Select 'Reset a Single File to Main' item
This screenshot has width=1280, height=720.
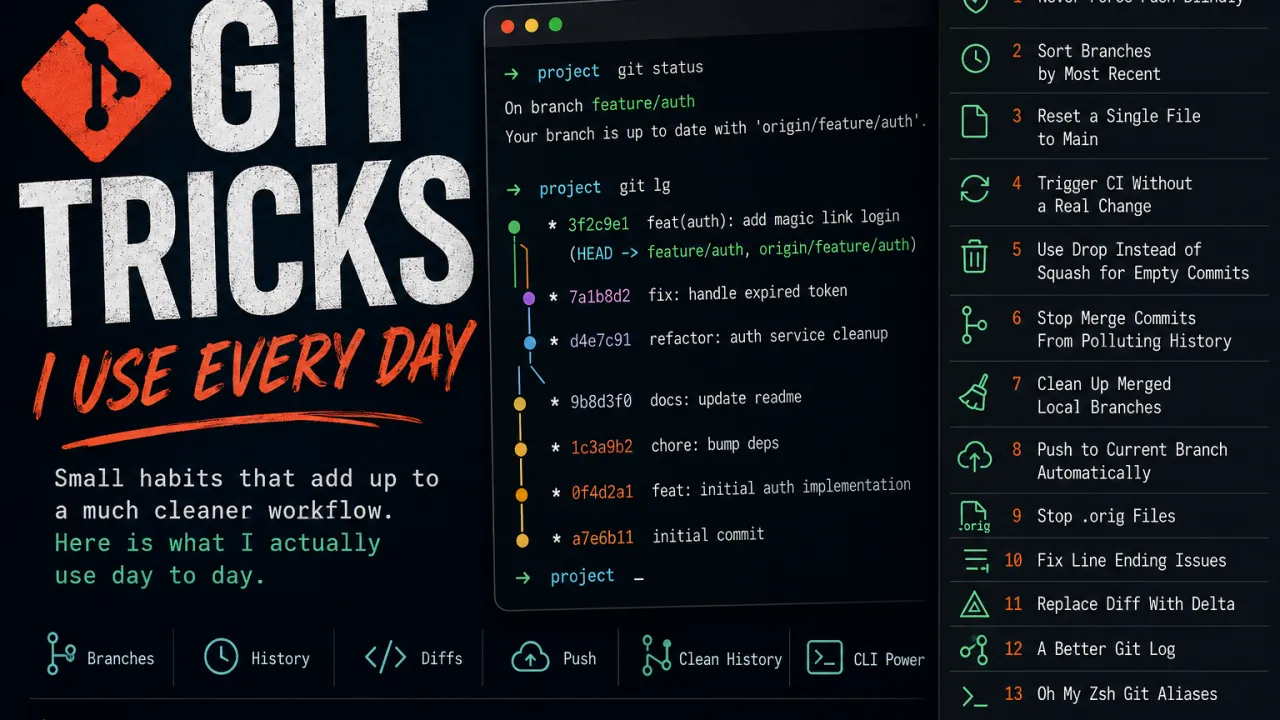point(1118,127)
